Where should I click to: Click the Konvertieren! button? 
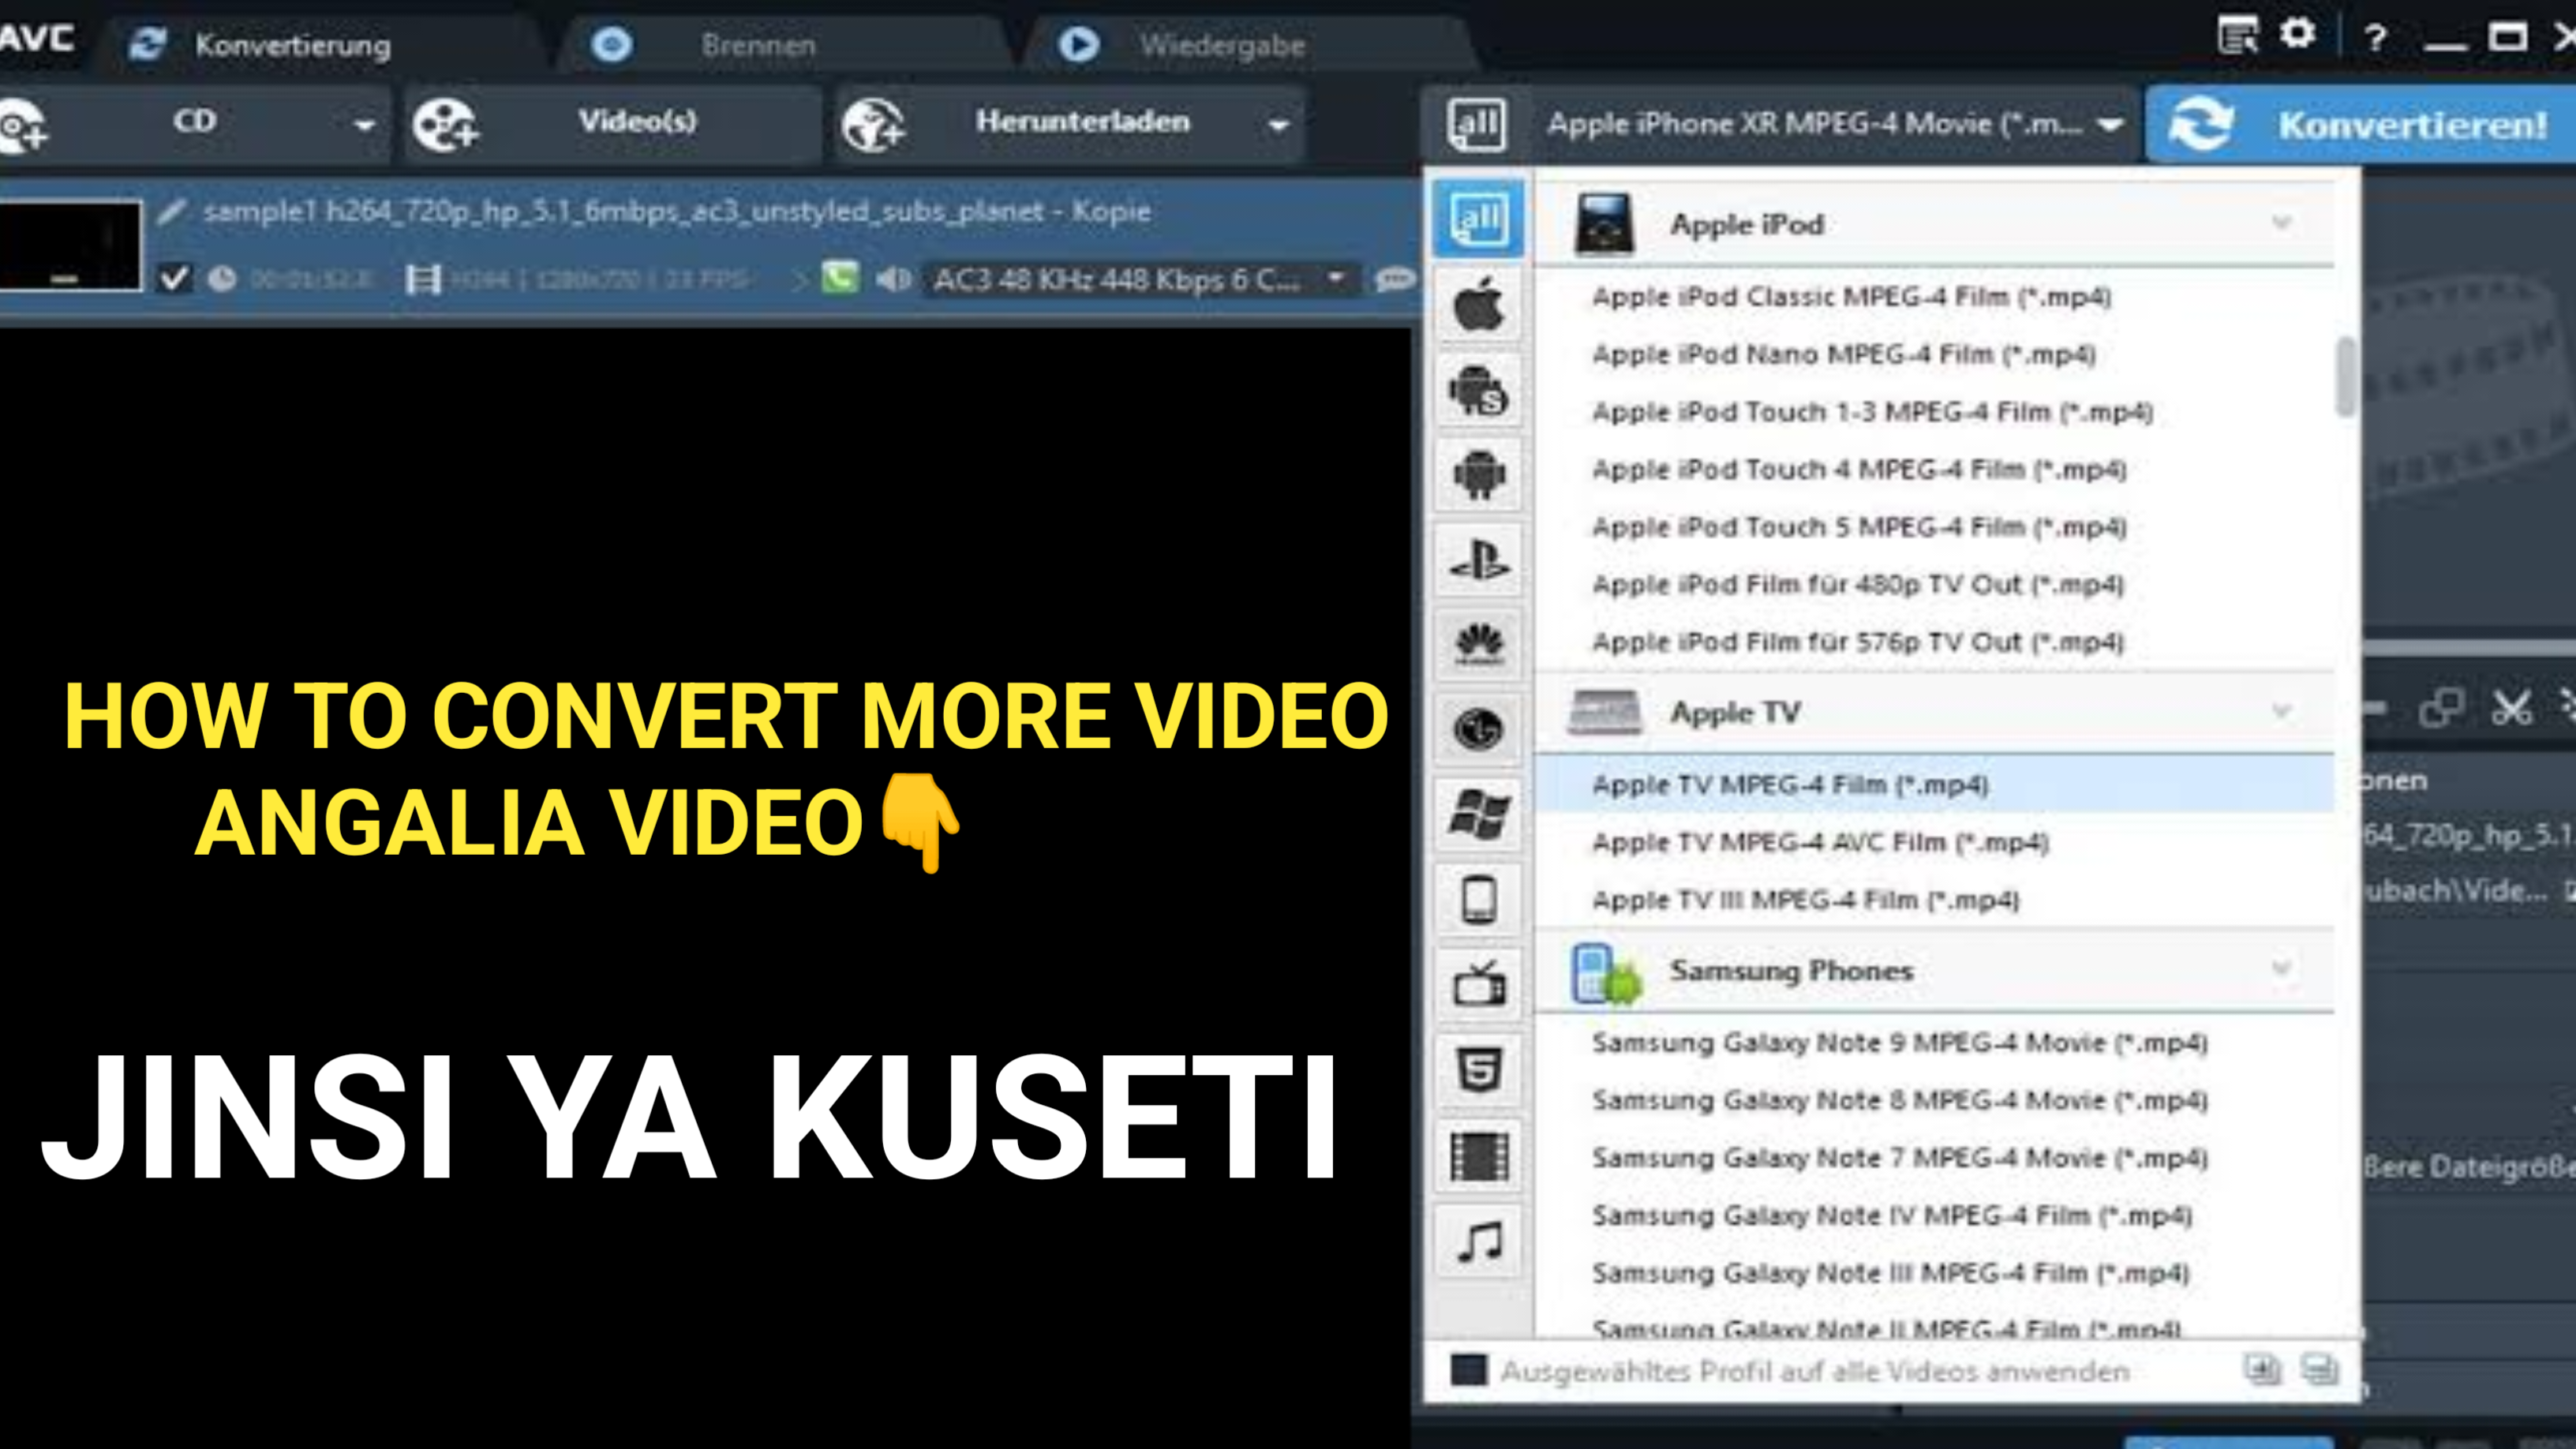pyautogui.click(x=2360, y=125)
